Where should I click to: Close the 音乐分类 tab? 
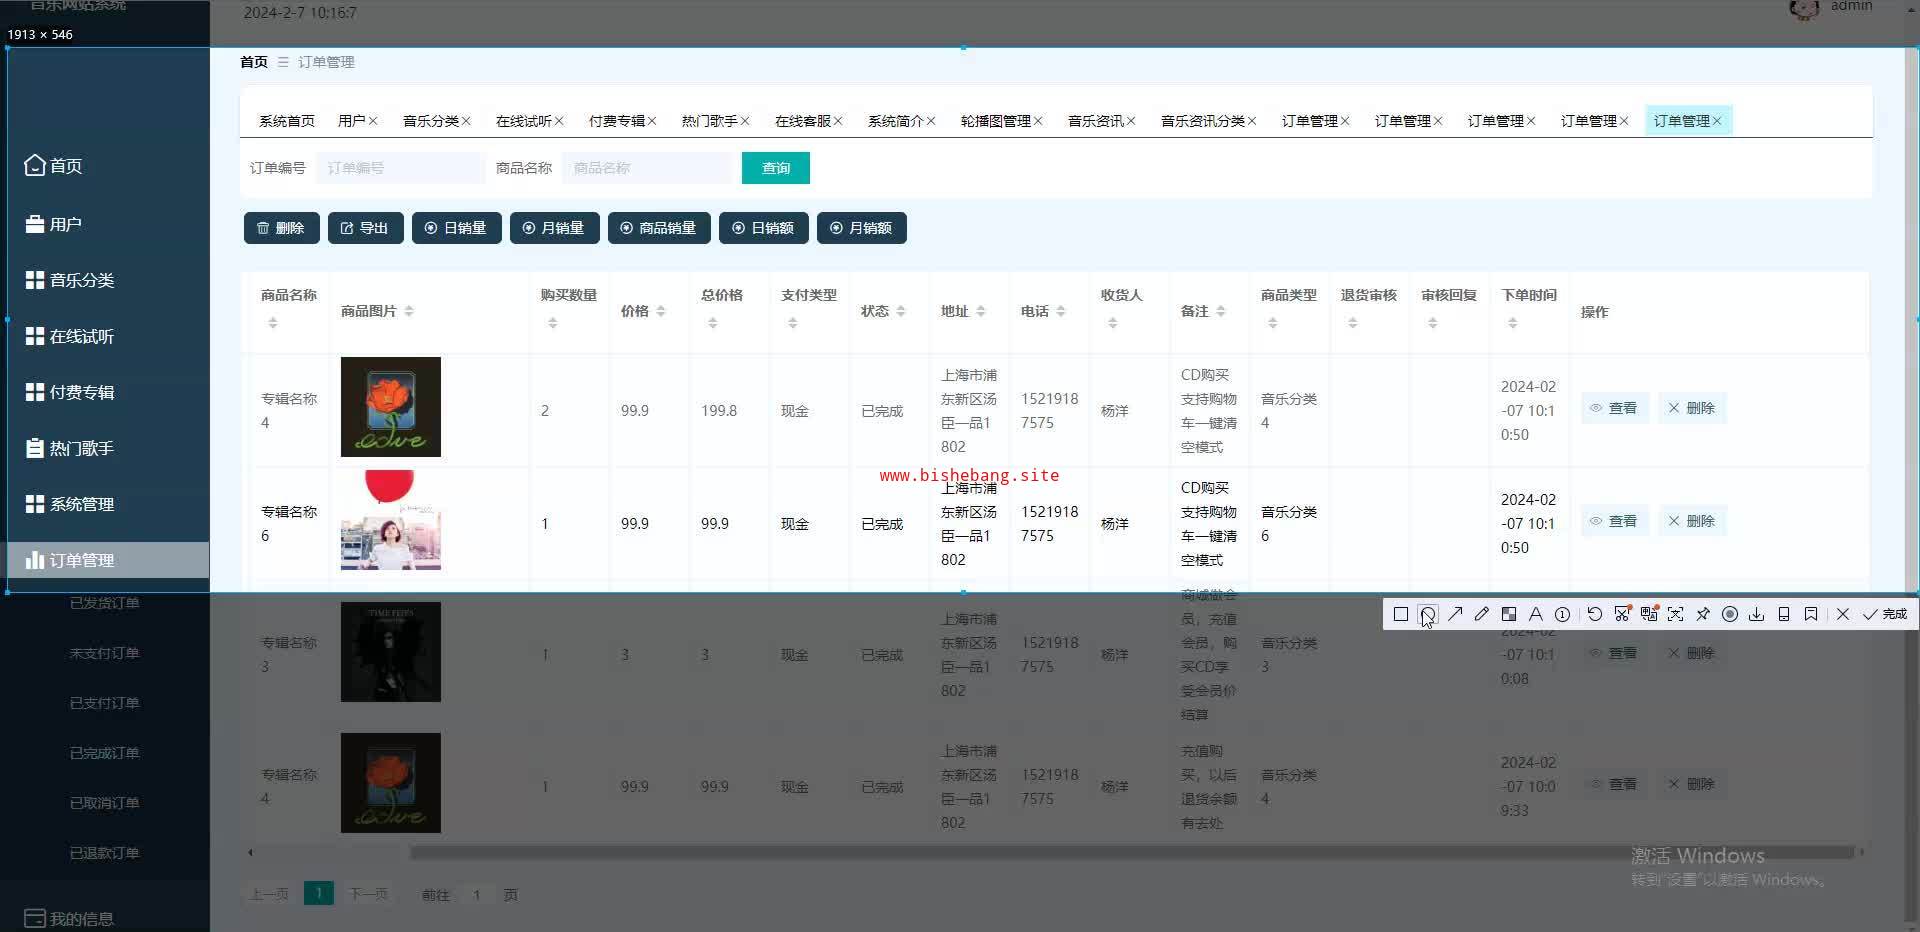point(466,121)
